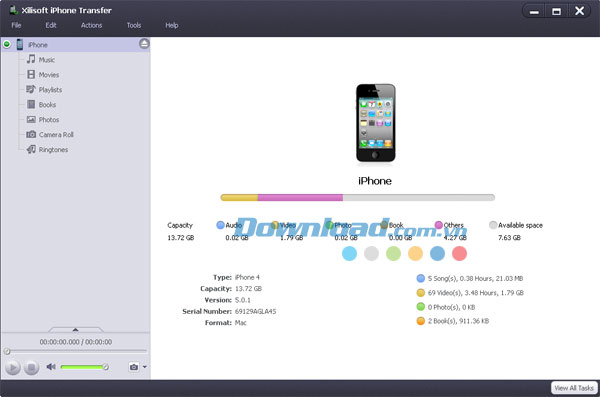Open the Books section

[x=47, y=105]
